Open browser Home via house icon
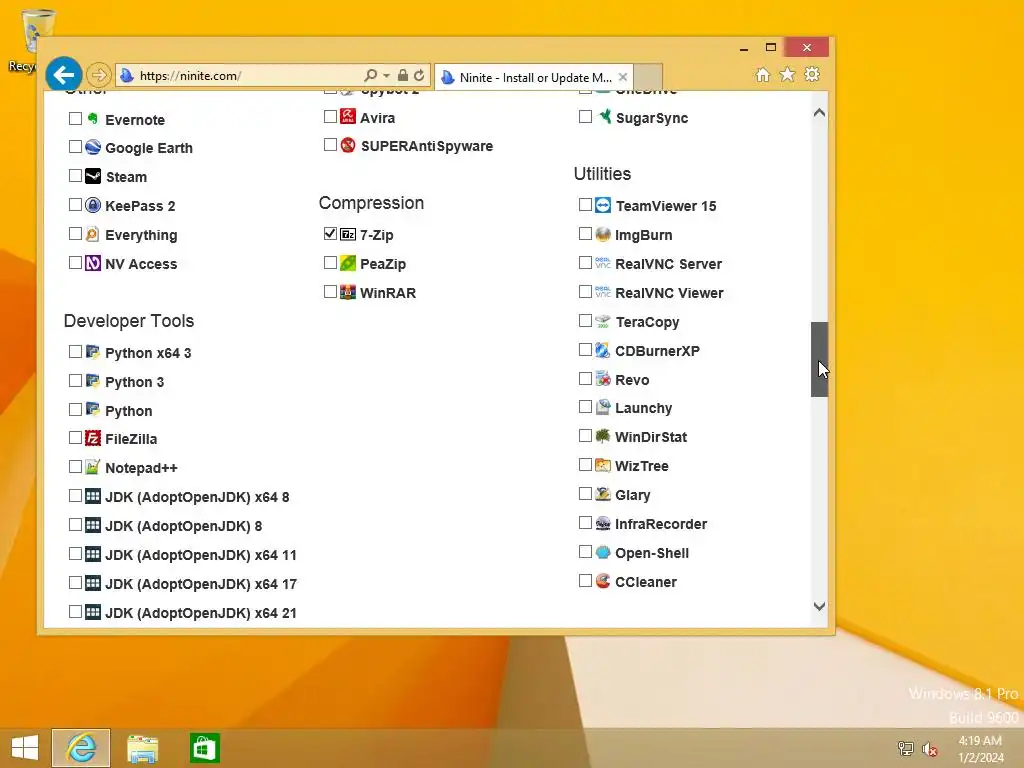Image resolution: width=1024 pixels, height=768 pixels. tap(762, 74)
